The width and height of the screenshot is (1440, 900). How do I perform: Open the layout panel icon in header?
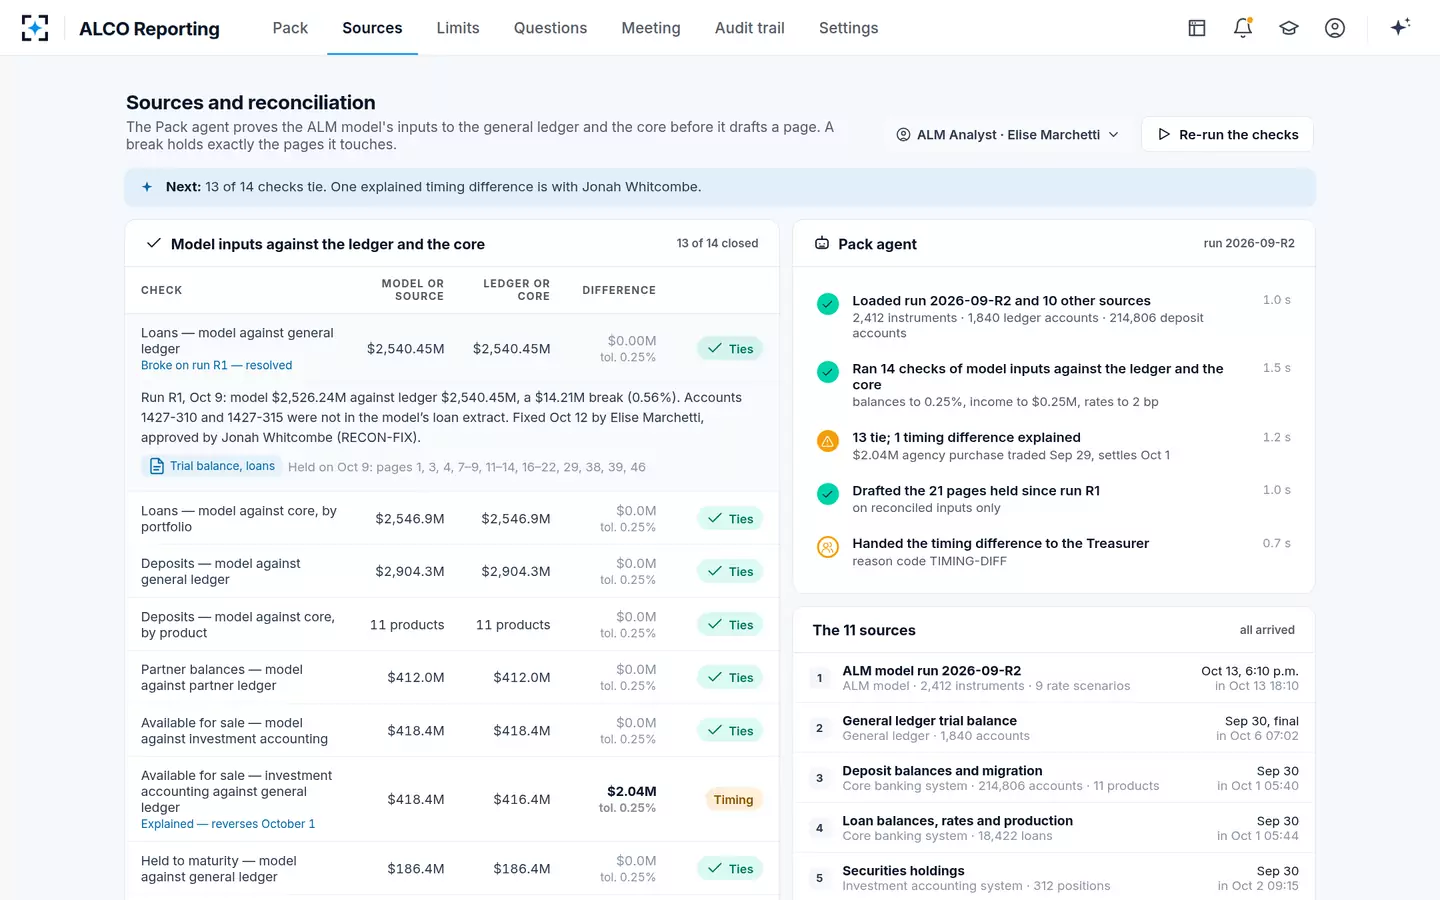[1197, 28]
